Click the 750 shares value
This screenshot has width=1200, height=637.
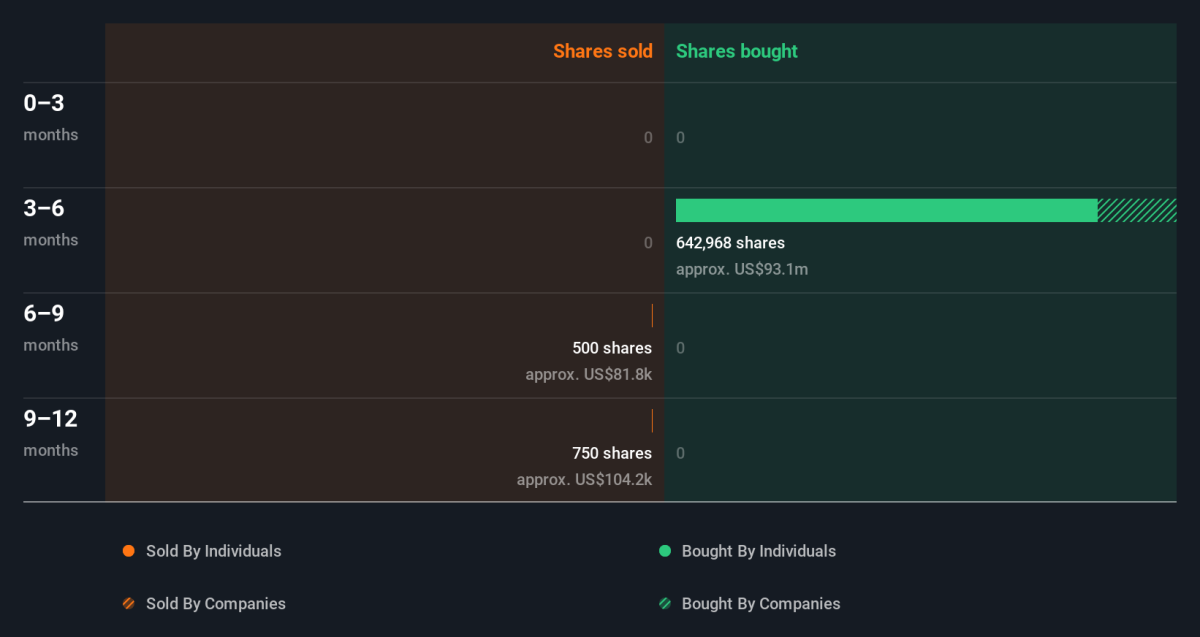[611, 453]
